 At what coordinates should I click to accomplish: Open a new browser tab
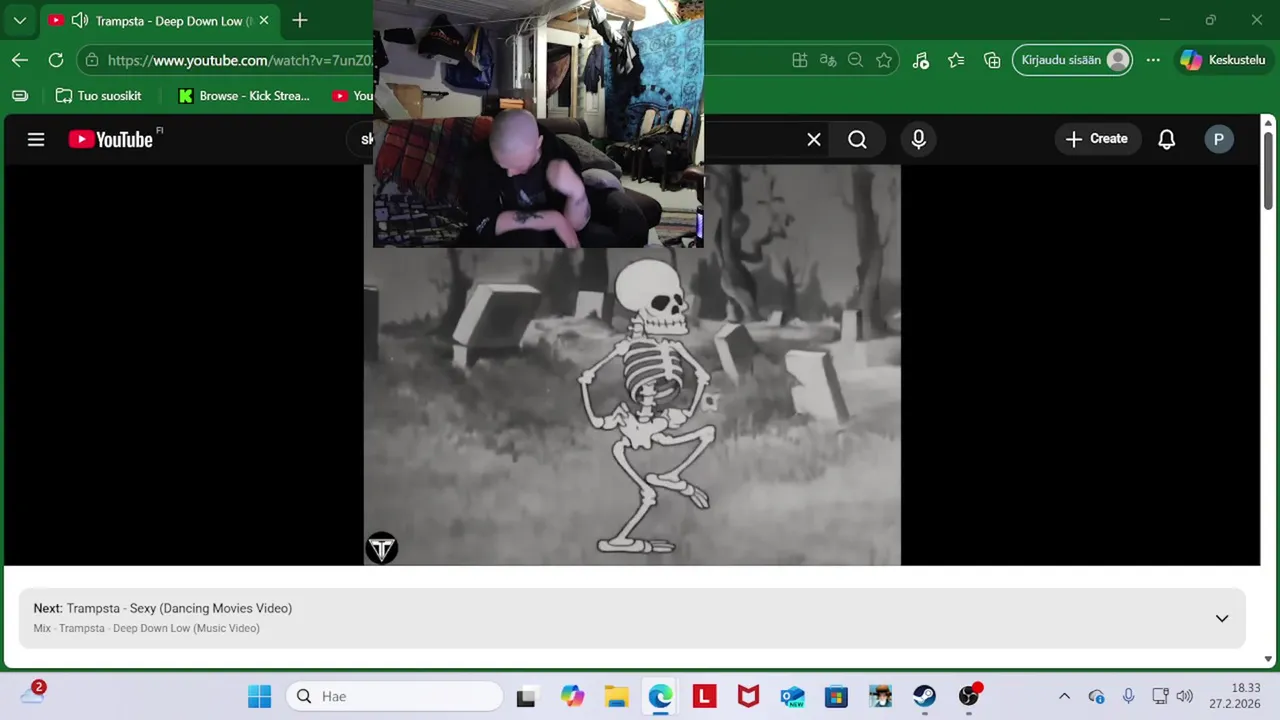pyautogui.click(x=299, y=20)
